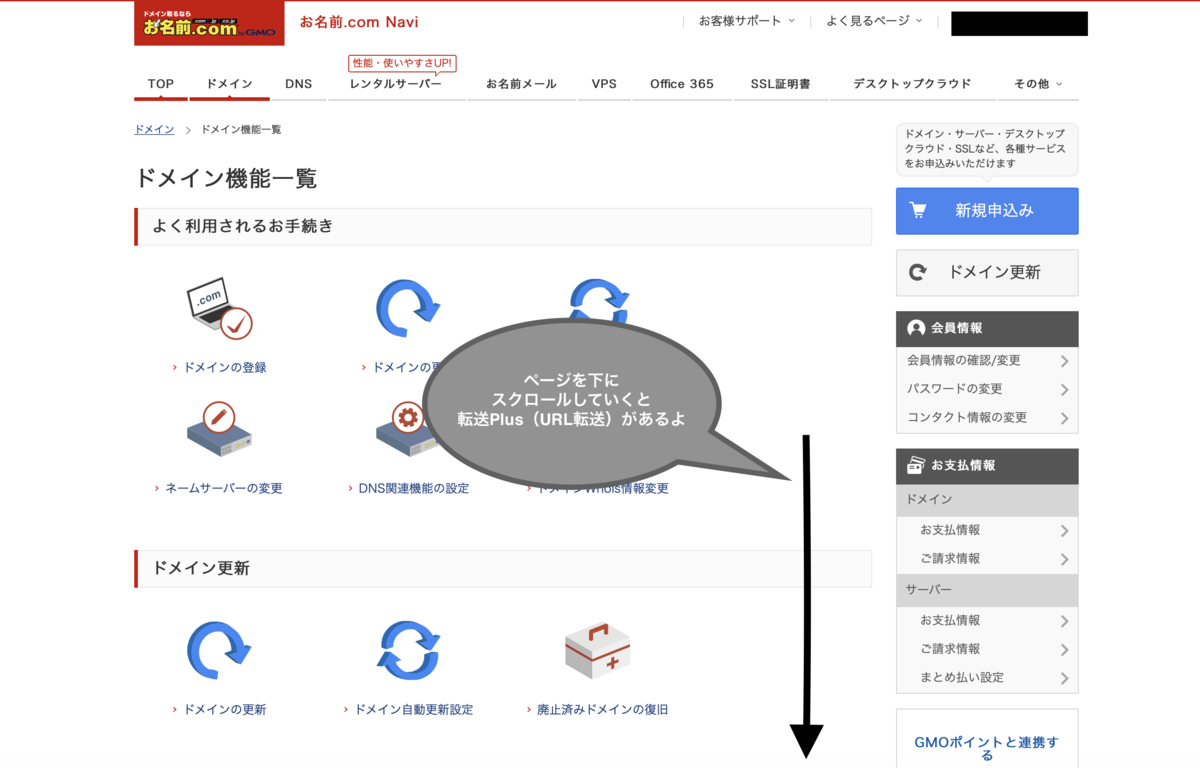Click the 性能・使いやすさUP! badge

pyautogui.click(x=402, y=64)
